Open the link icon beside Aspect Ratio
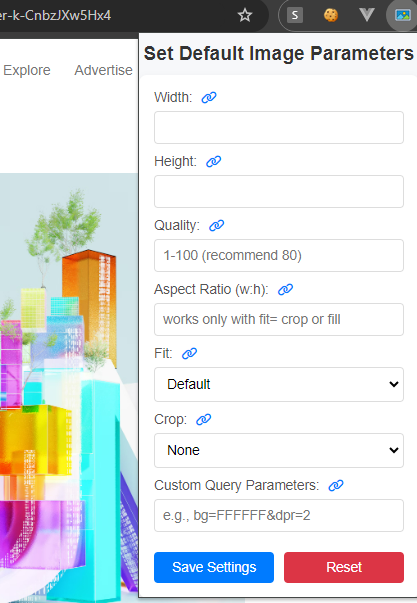 (x=285, y=289)
